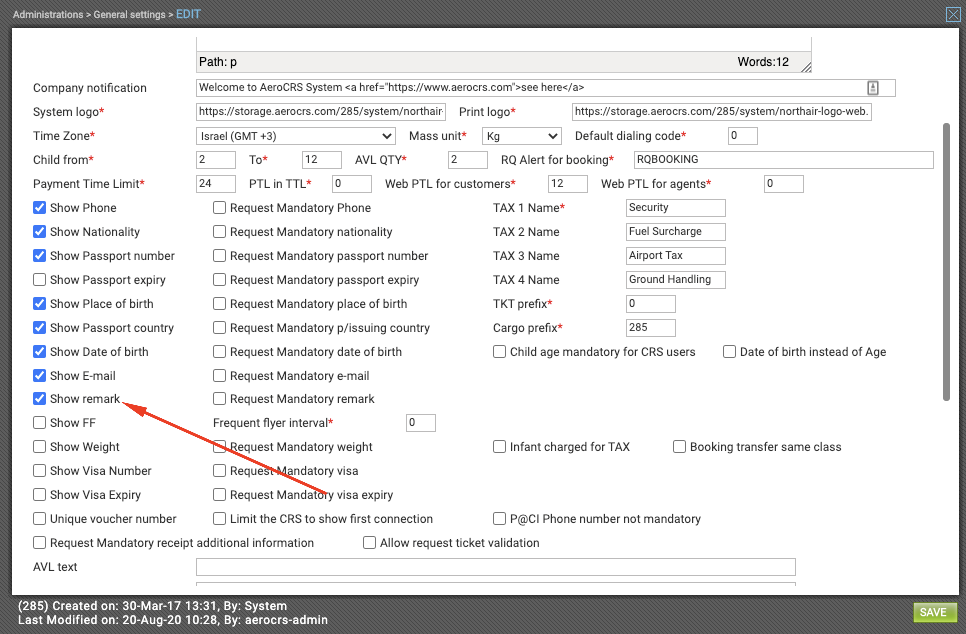966x634 pixels.
Task: Uncheck Show Passport country
Action: click(x=39, y=328)
